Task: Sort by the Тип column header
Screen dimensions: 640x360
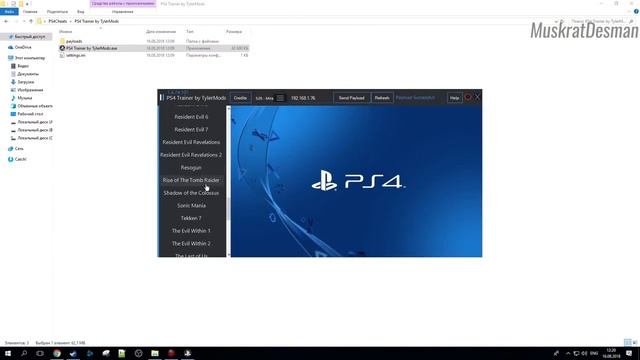Action: 190,31
